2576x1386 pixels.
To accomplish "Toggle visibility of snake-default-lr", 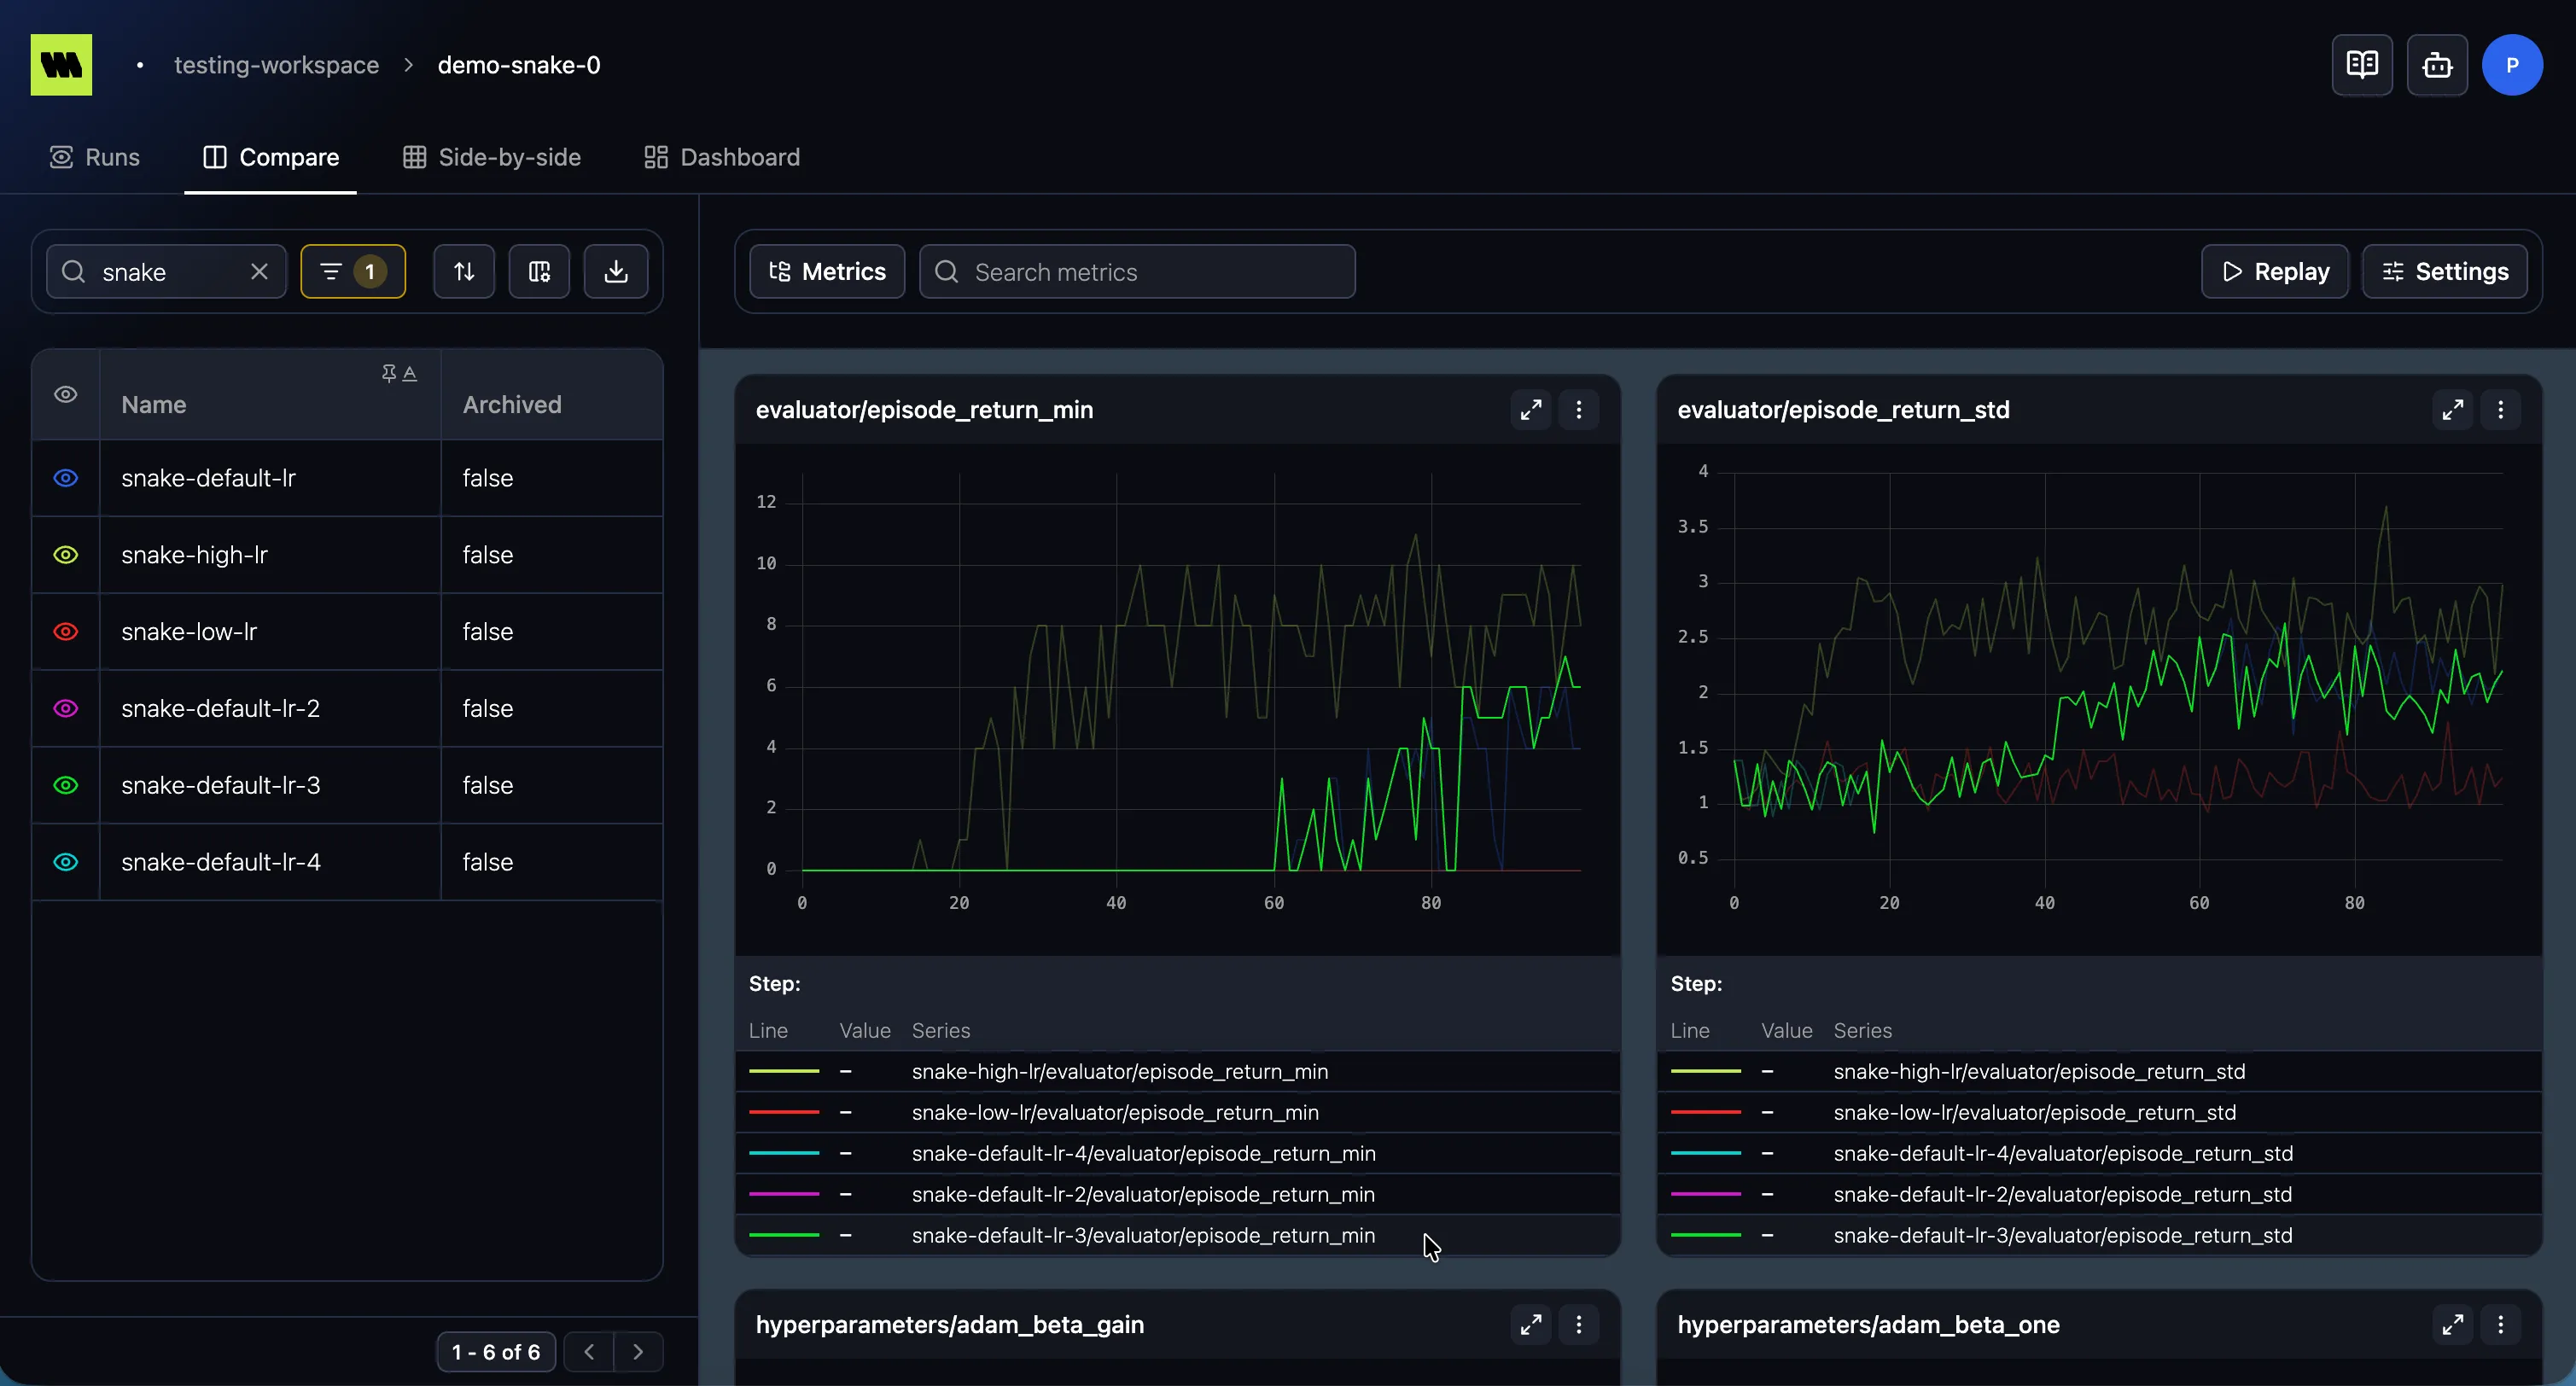I will pyautogui.click(x=65, y=478).
